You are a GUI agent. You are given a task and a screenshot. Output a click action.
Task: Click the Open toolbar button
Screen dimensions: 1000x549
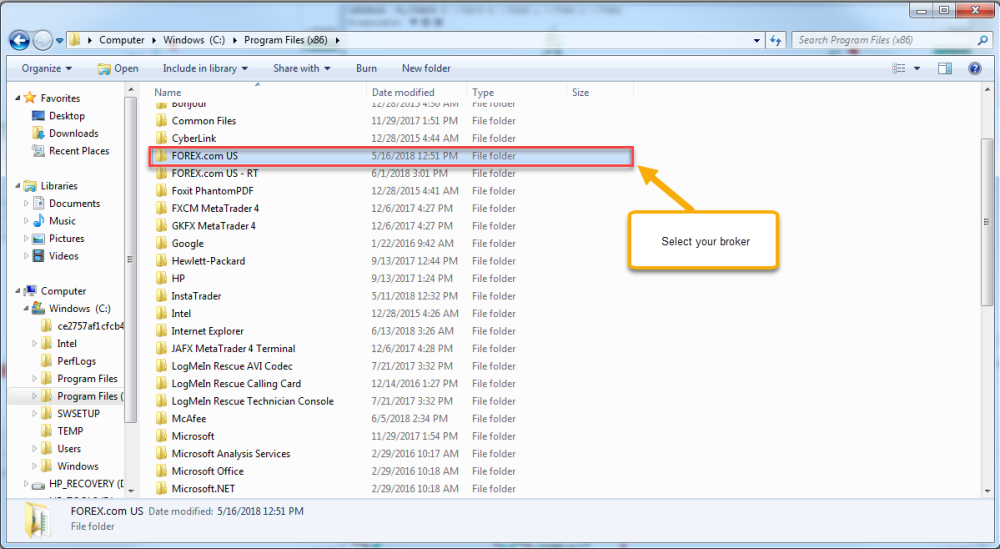[118, 68]
